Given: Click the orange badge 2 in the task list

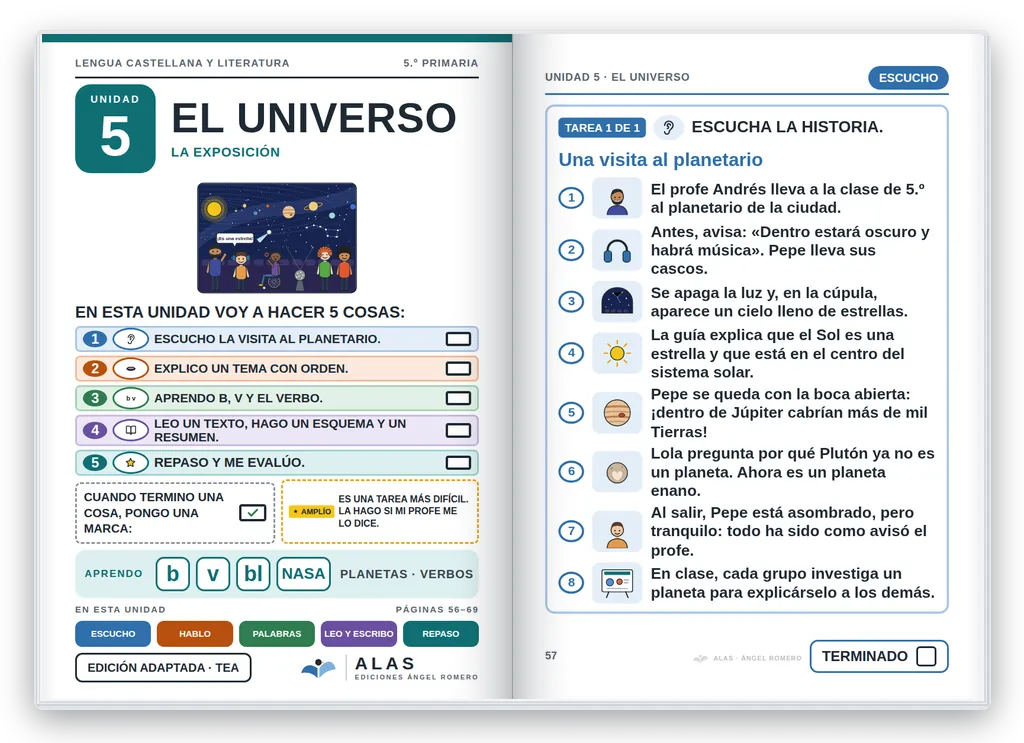Looking at the screenshot, I should pos(95,368).
